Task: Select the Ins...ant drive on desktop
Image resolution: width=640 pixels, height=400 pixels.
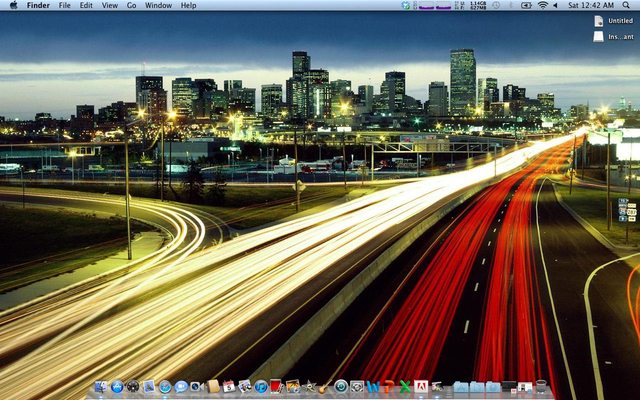Action: pyautogui.click(x=599, y=36)
